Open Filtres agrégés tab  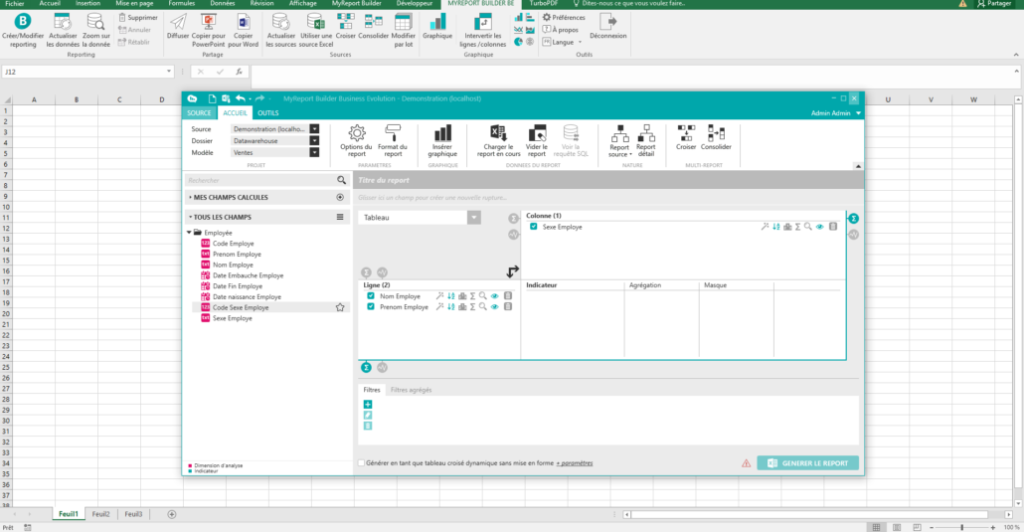tap(411, 390)
